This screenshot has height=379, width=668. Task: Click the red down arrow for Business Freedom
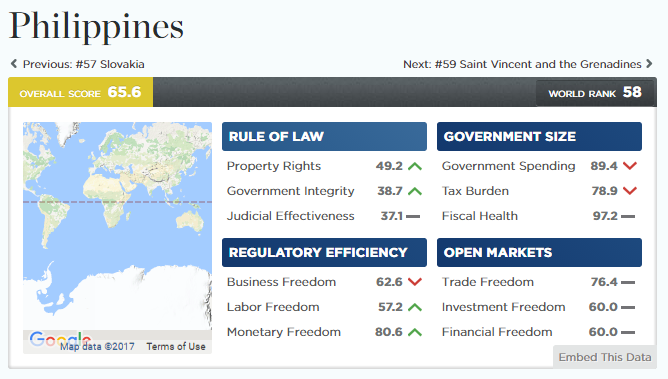(415, 281)
